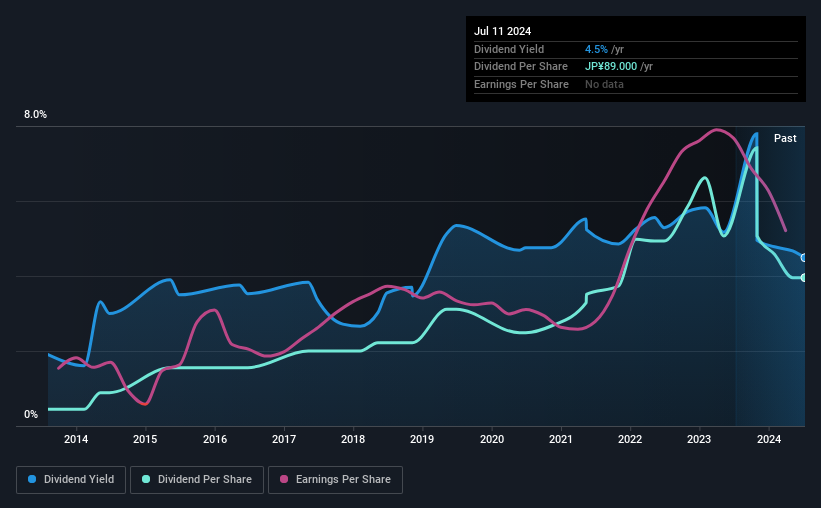The height and width of the screenshot is (508, 821).
Task: Toggle the Dividend Yield legend button
Action: click(x=71, y=480)
